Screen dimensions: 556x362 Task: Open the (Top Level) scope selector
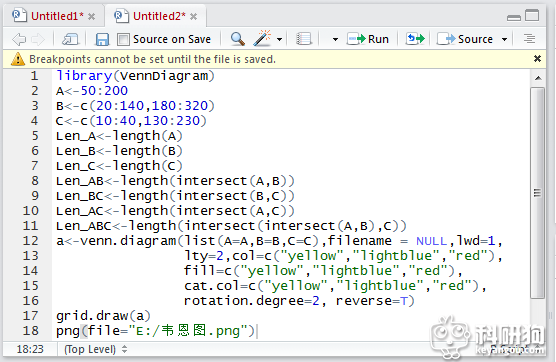tap(95, 349)
